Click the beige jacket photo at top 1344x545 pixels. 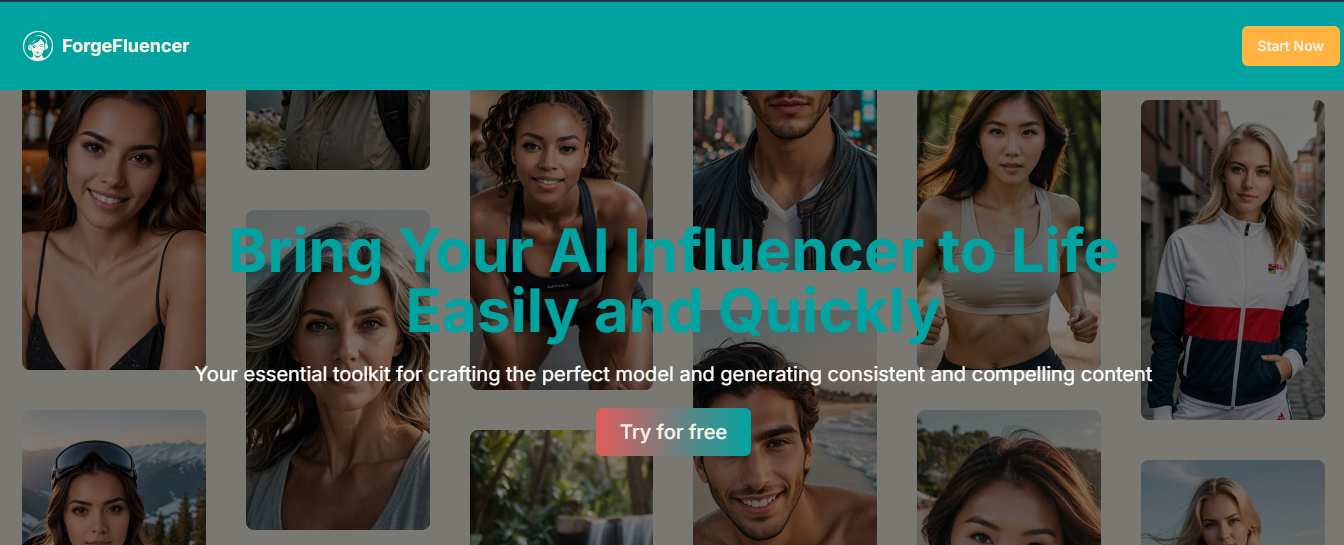[338, 130]
